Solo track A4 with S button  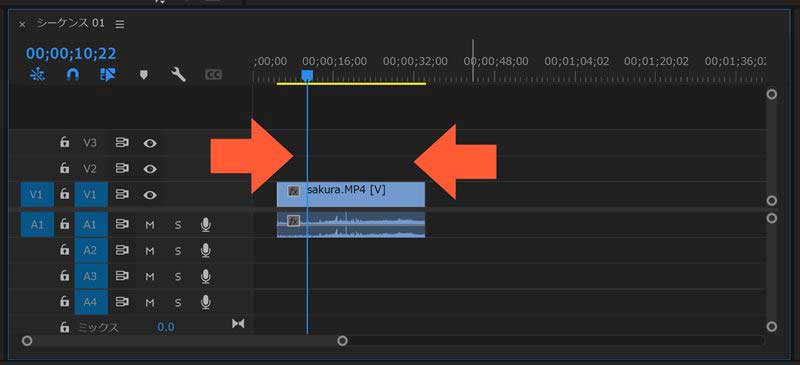pyautogui.click(x=178, y=303)
